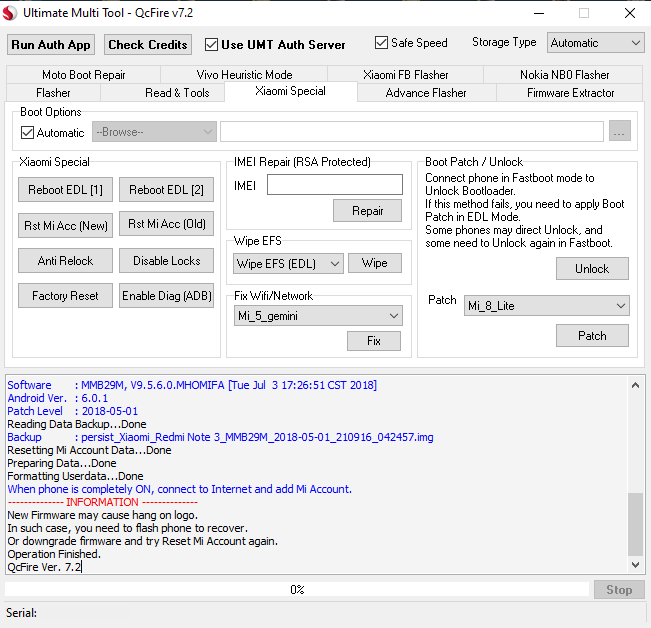
Task: Click the INFORMATION red header line
Action: 103,502
